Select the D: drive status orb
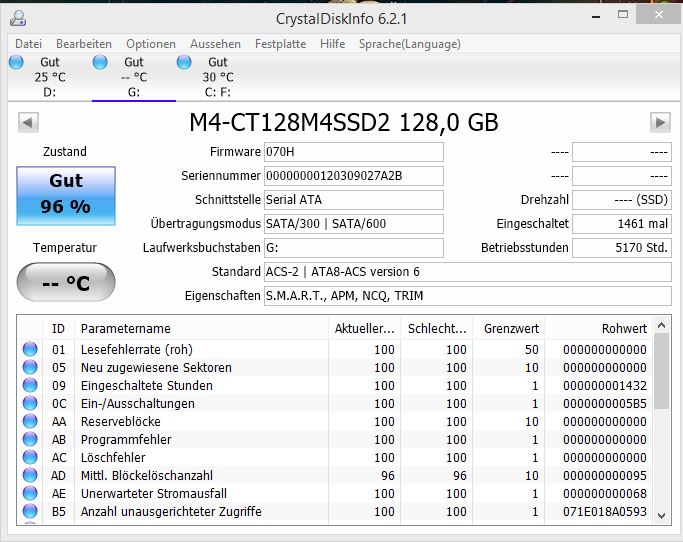683x542 pixels. click(x=16, y=62)
